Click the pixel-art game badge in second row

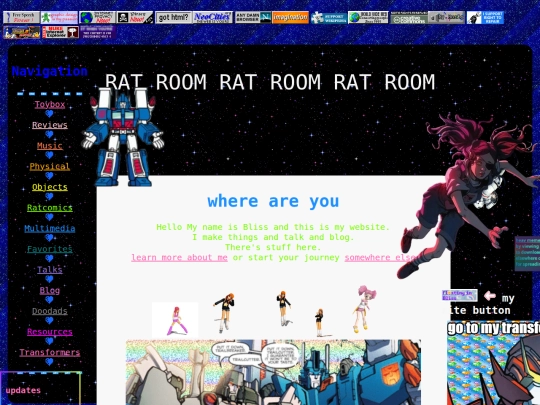point(22,32)
